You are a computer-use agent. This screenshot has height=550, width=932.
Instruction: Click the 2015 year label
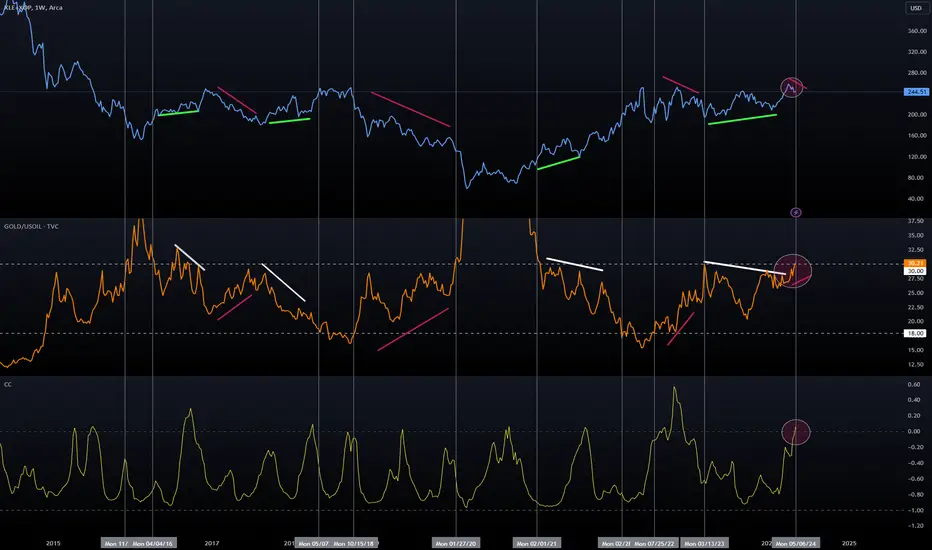[x=53, y=543]
